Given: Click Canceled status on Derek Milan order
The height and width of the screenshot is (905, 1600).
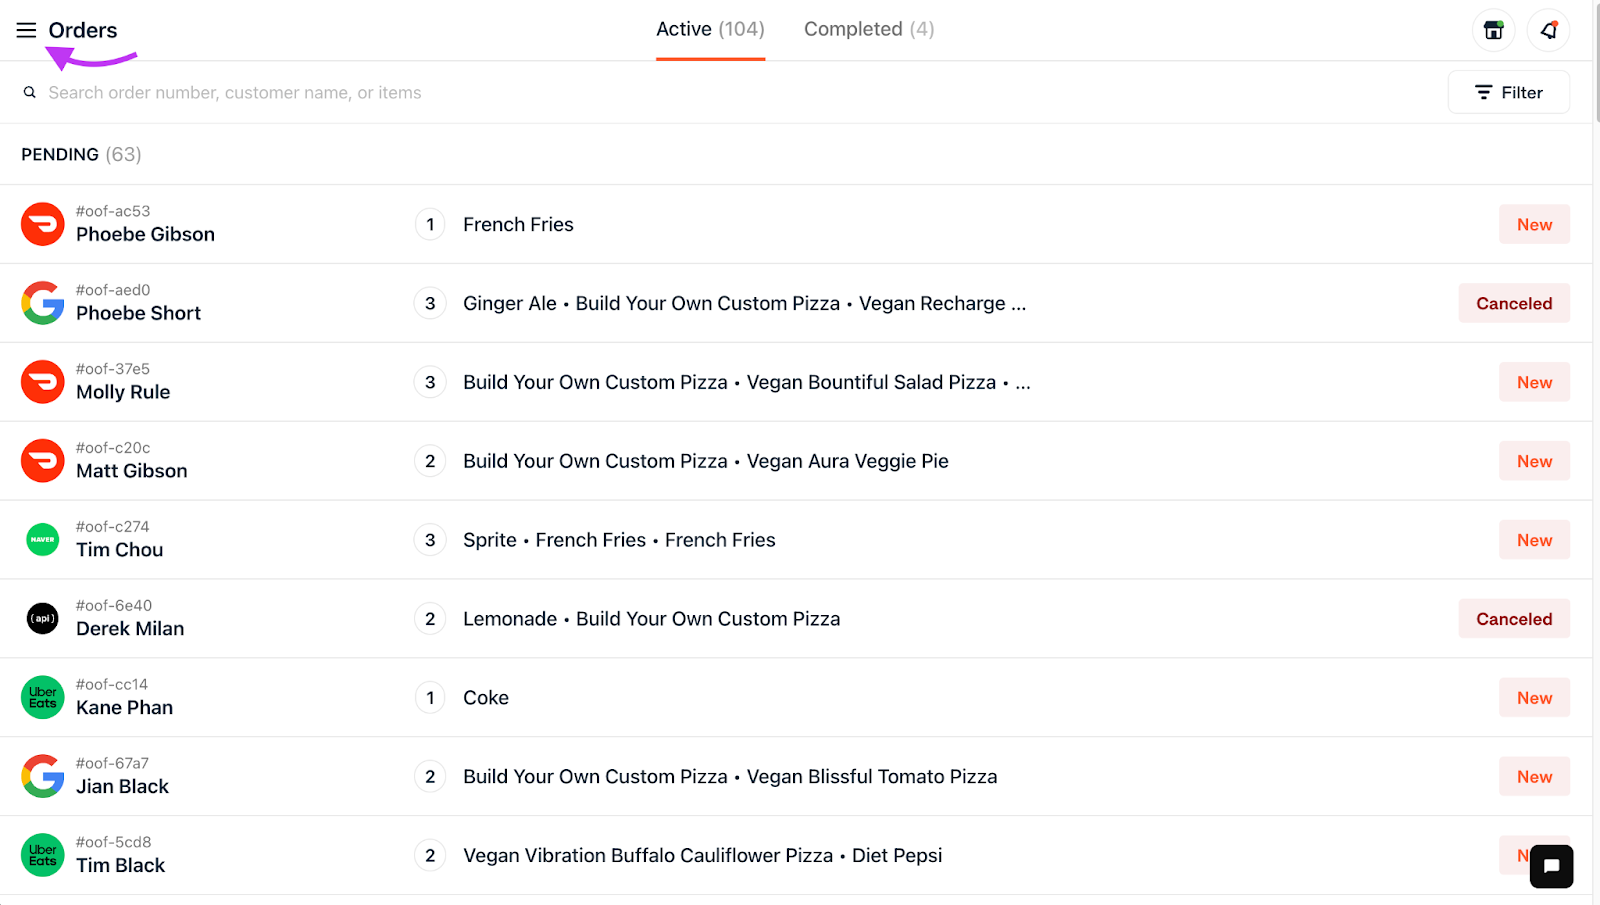Looking at the screenshot, I should [x=1514, y=618].
